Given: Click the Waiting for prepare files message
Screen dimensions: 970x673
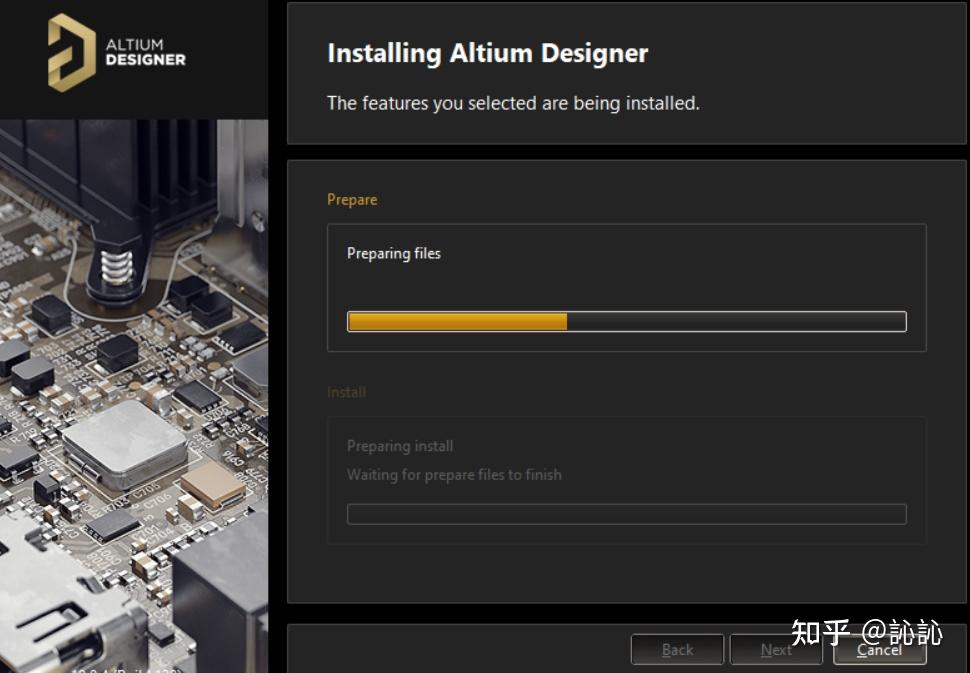Looking at the screenshot, I should (455, 475).
